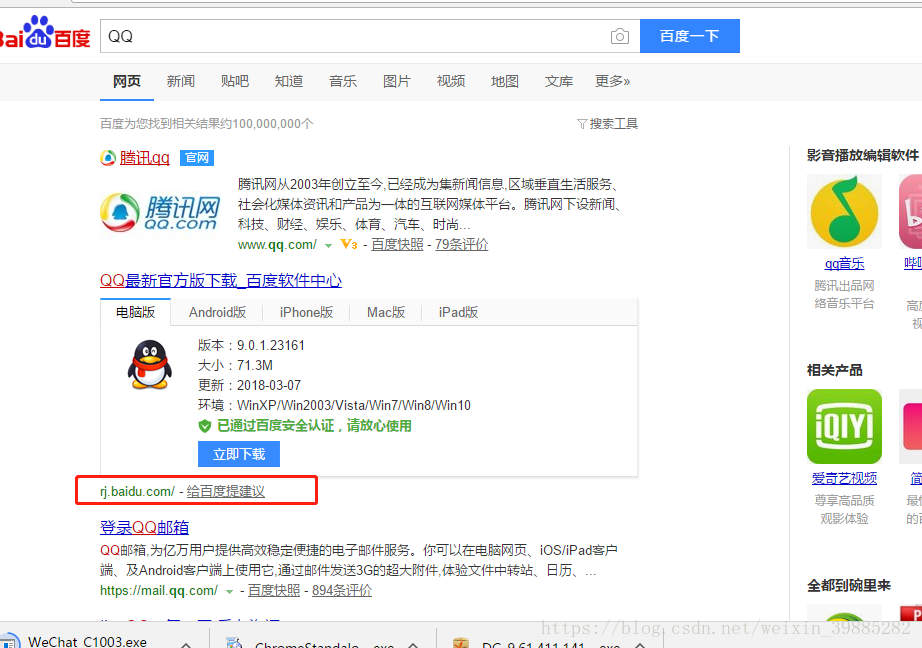Expand ChromeStandalo...exe download options arrow
This screenshot has height=648, width=922.
[413, 645]
